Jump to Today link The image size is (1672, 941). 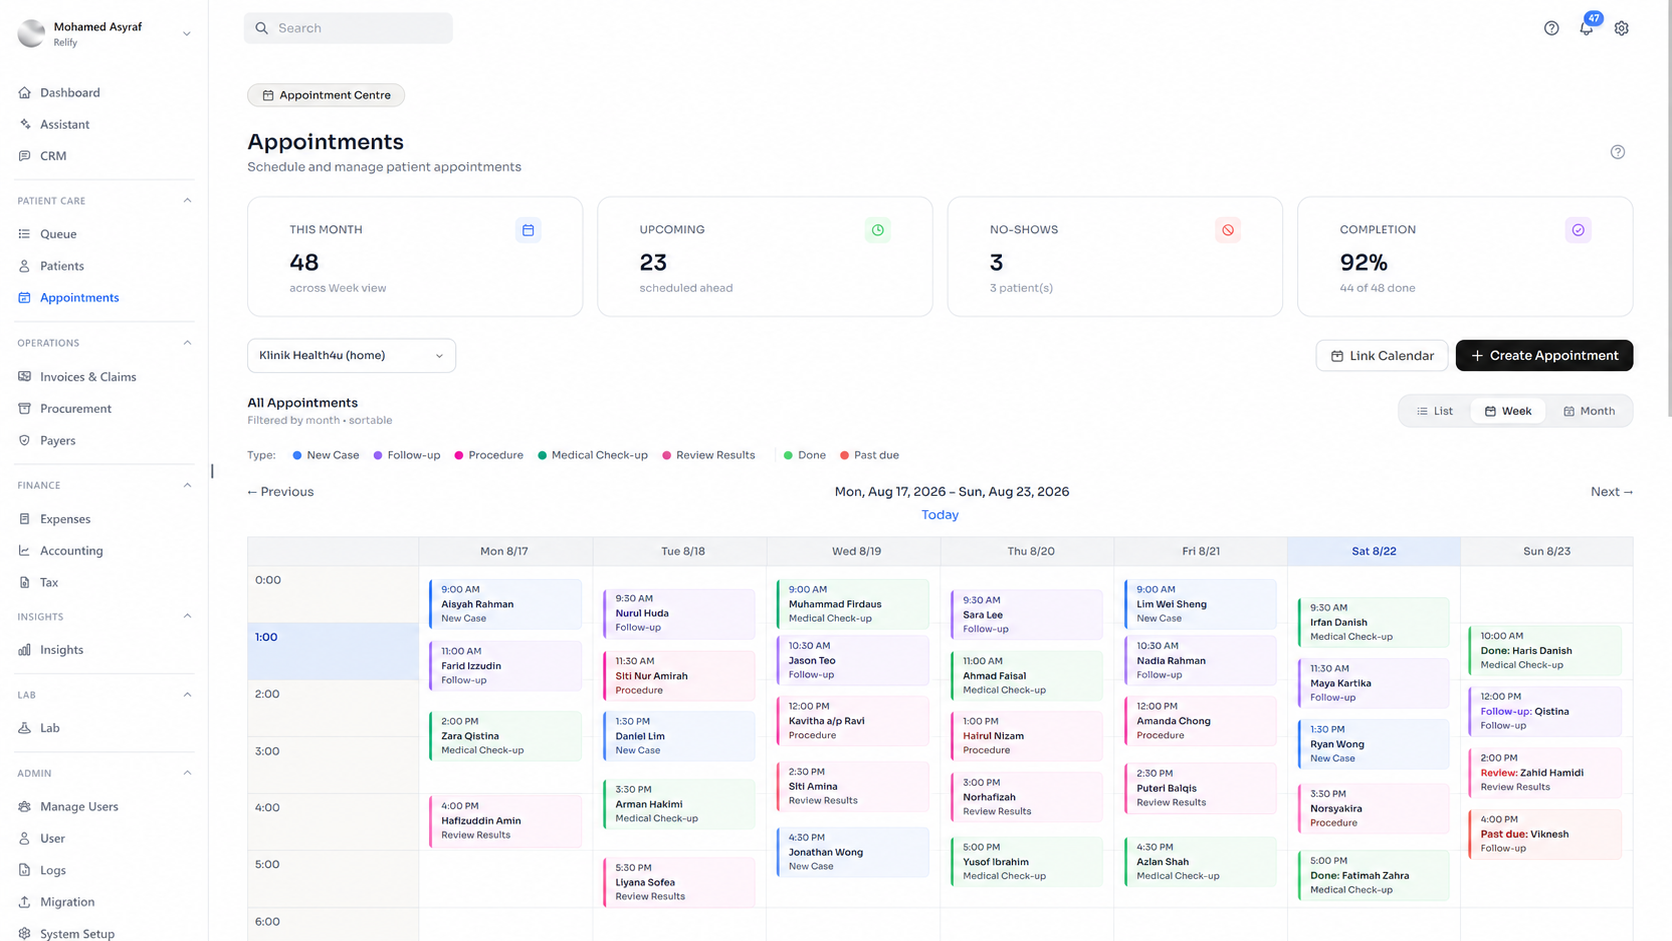[939, 515]
